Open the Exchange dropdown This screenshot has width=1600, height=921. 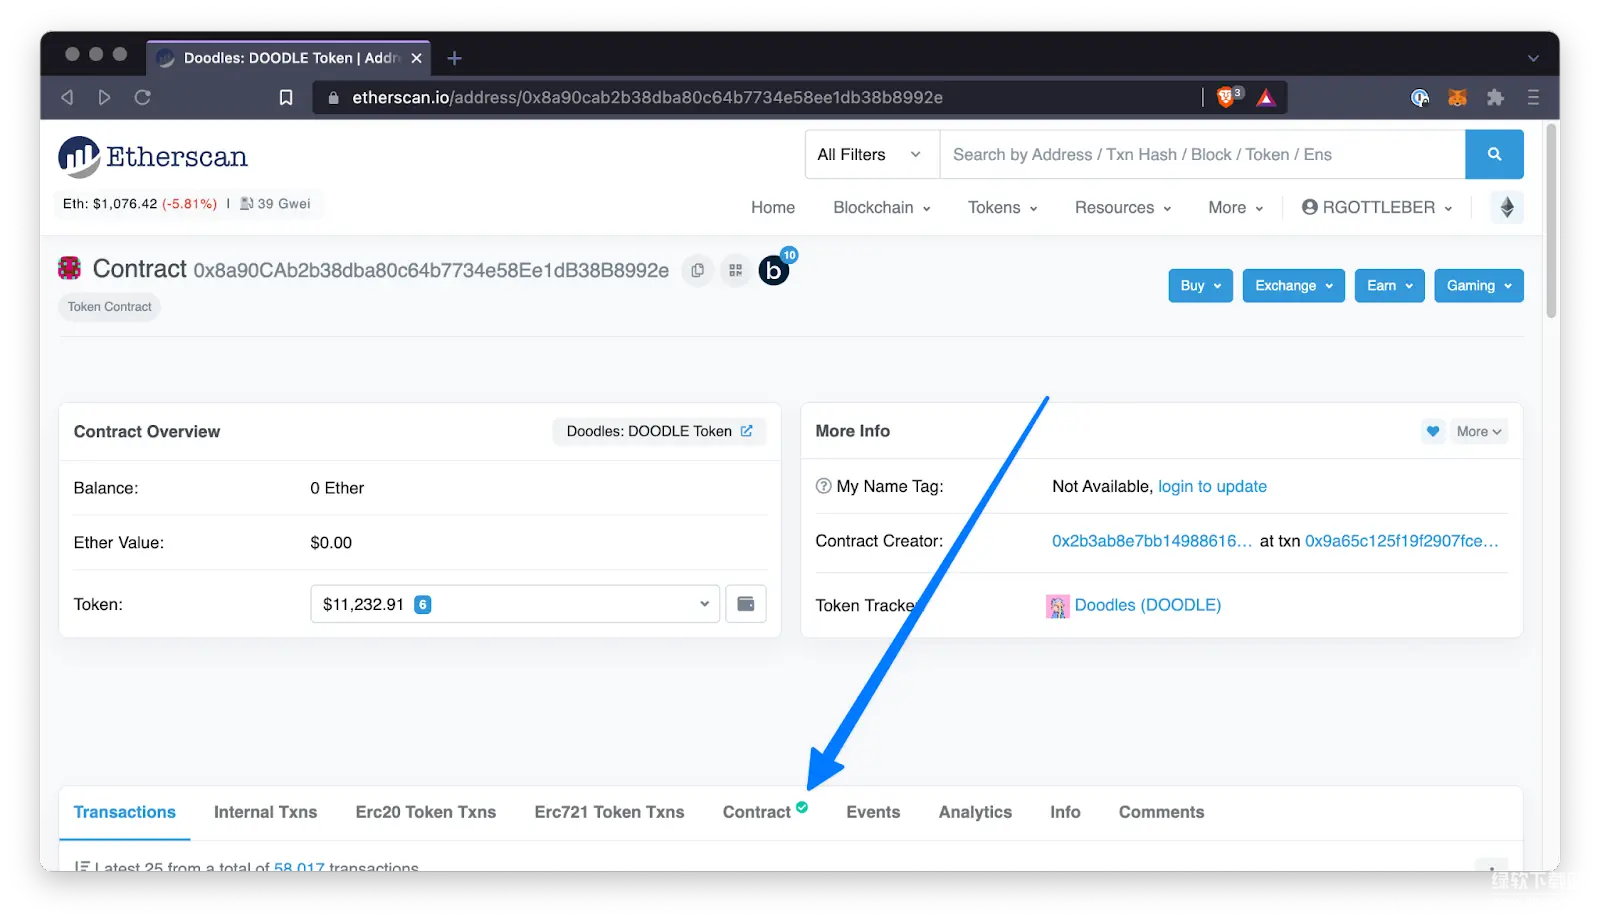[1293, 285]
